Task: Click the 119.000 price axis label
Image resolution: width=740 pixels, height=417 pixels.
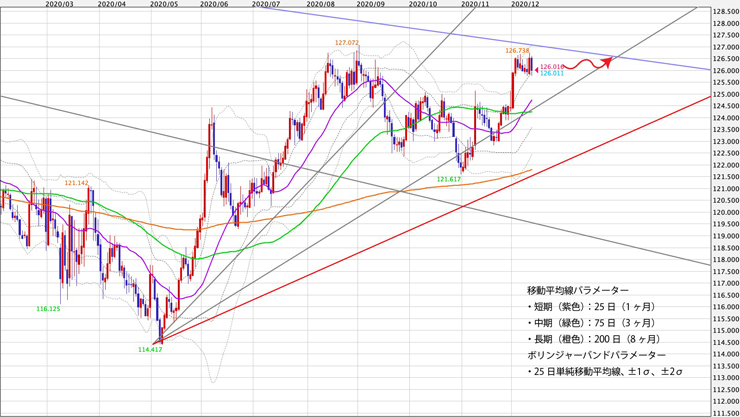Action: point(727,236)
